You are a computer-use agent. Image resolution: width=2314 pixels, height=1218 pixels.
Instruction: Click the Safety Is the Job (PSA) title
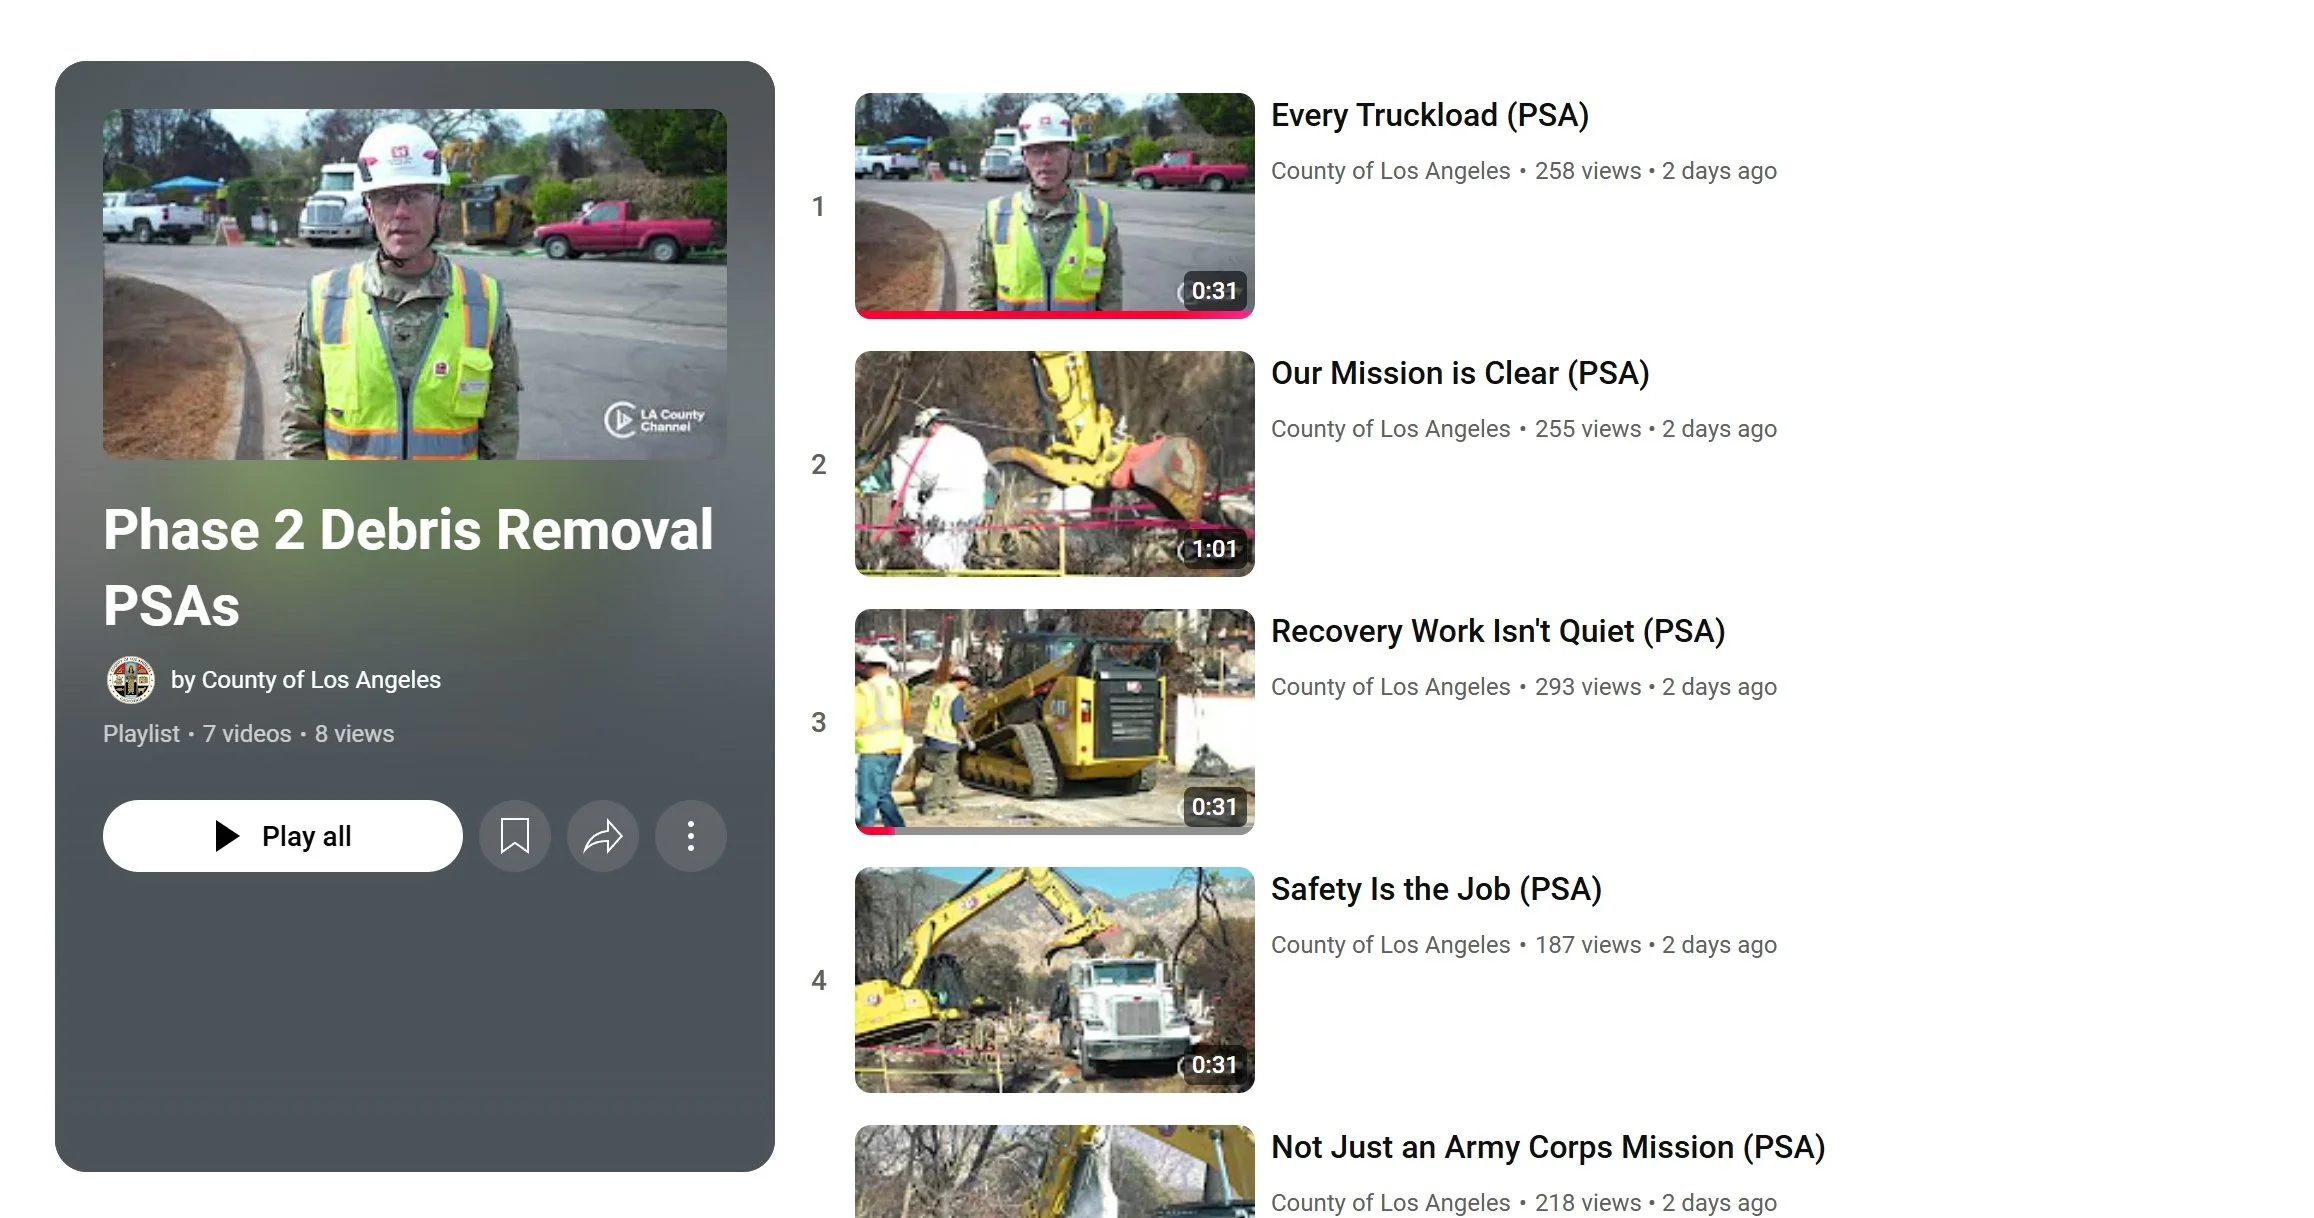click(x=1435, y=890)
